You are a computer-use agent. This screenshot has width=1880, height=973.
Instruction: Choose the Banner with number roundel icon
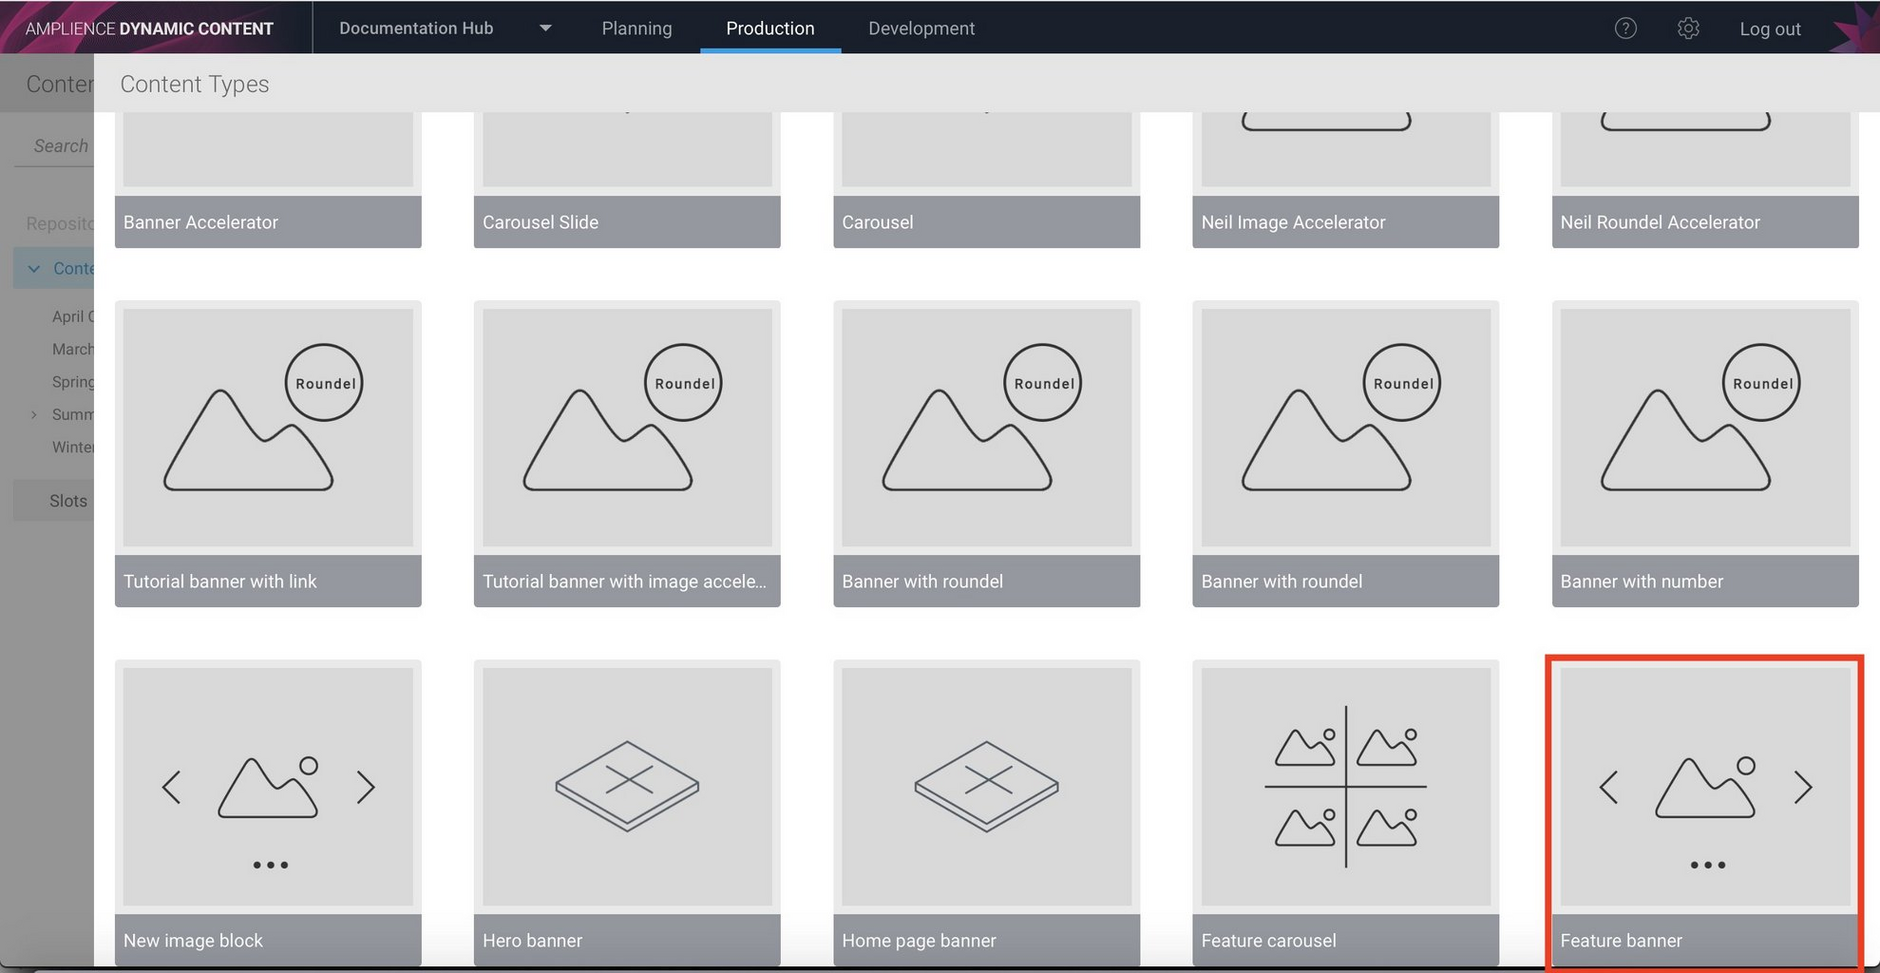point(1700,418)
